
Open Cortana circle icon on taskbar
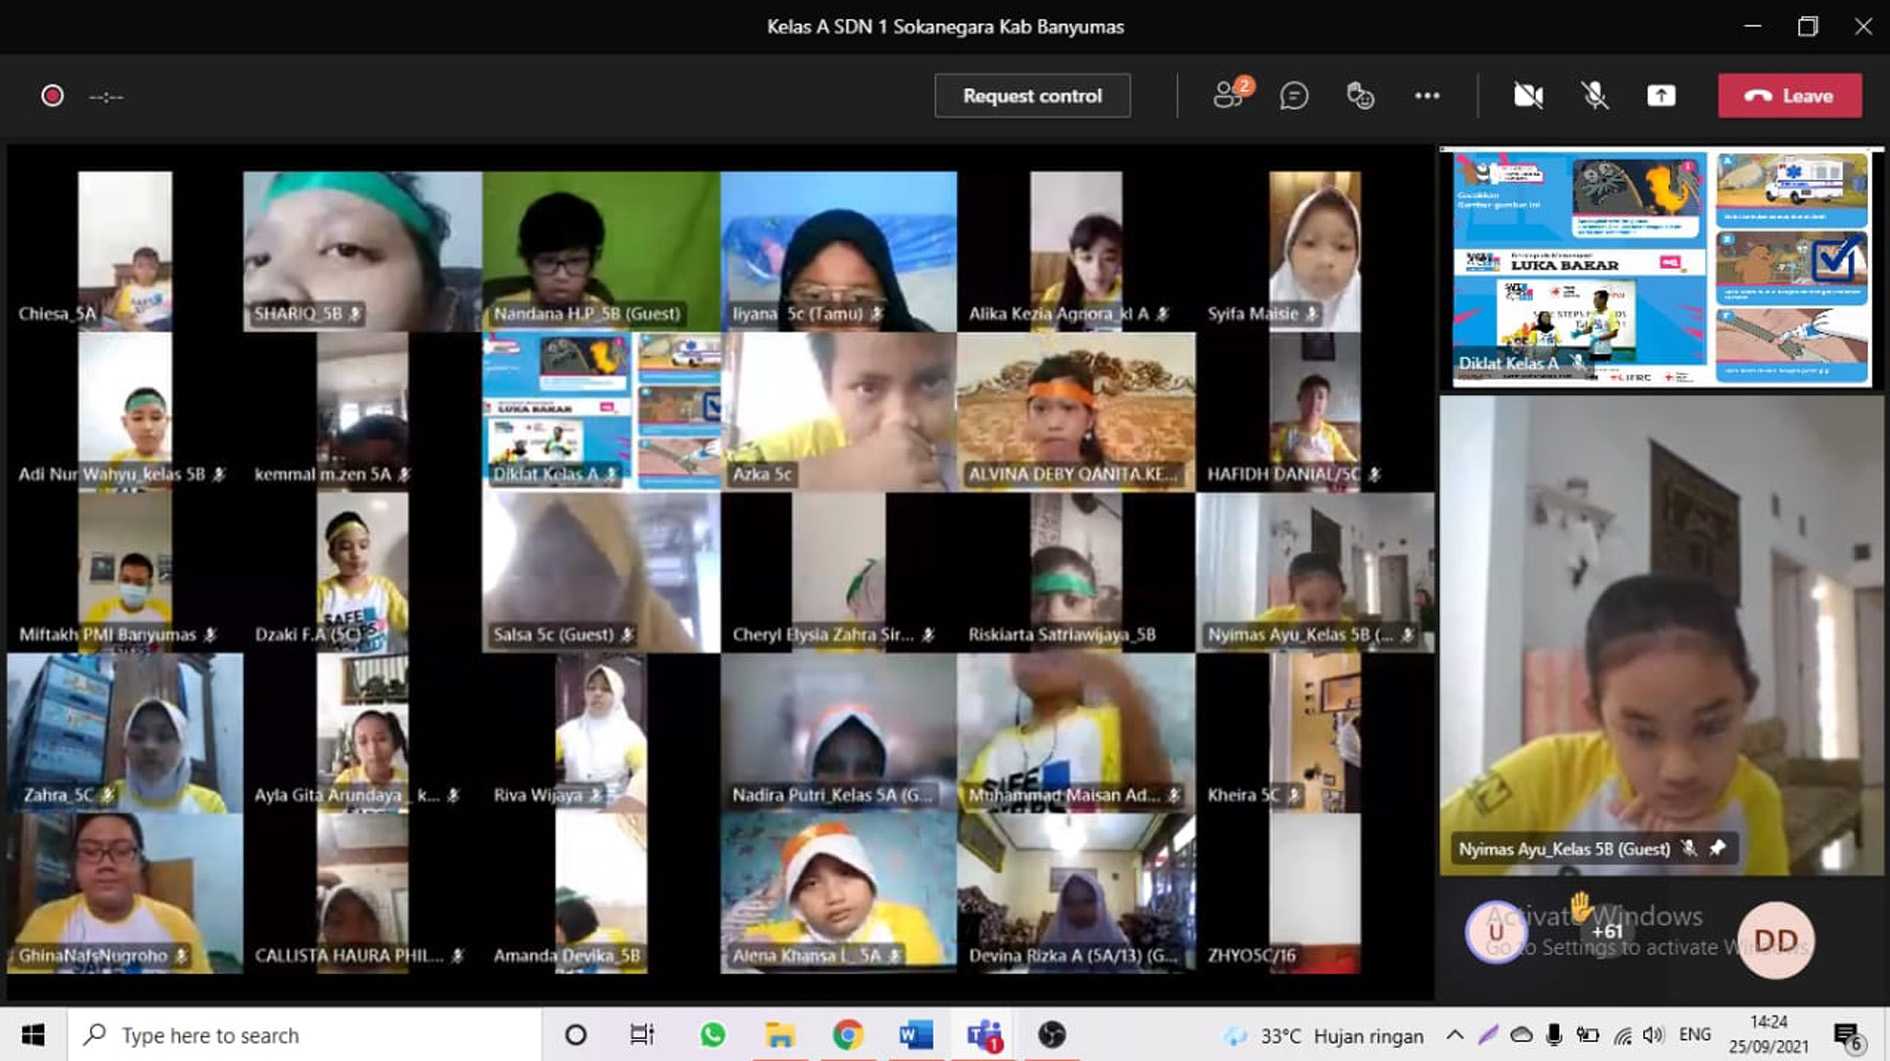pyautogui.click(x=576, y=1035)
